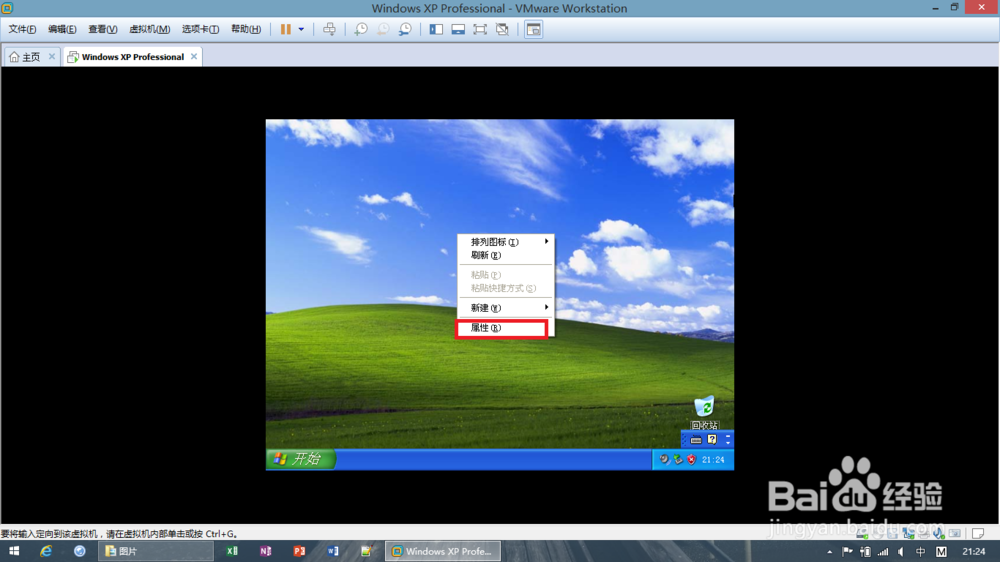Image resolution: width=1000 pixels, height=562 pixels.
Task: Click the Windows XP Profe... taskbar button
Action: pyautogui.click(x=443, y=551)
